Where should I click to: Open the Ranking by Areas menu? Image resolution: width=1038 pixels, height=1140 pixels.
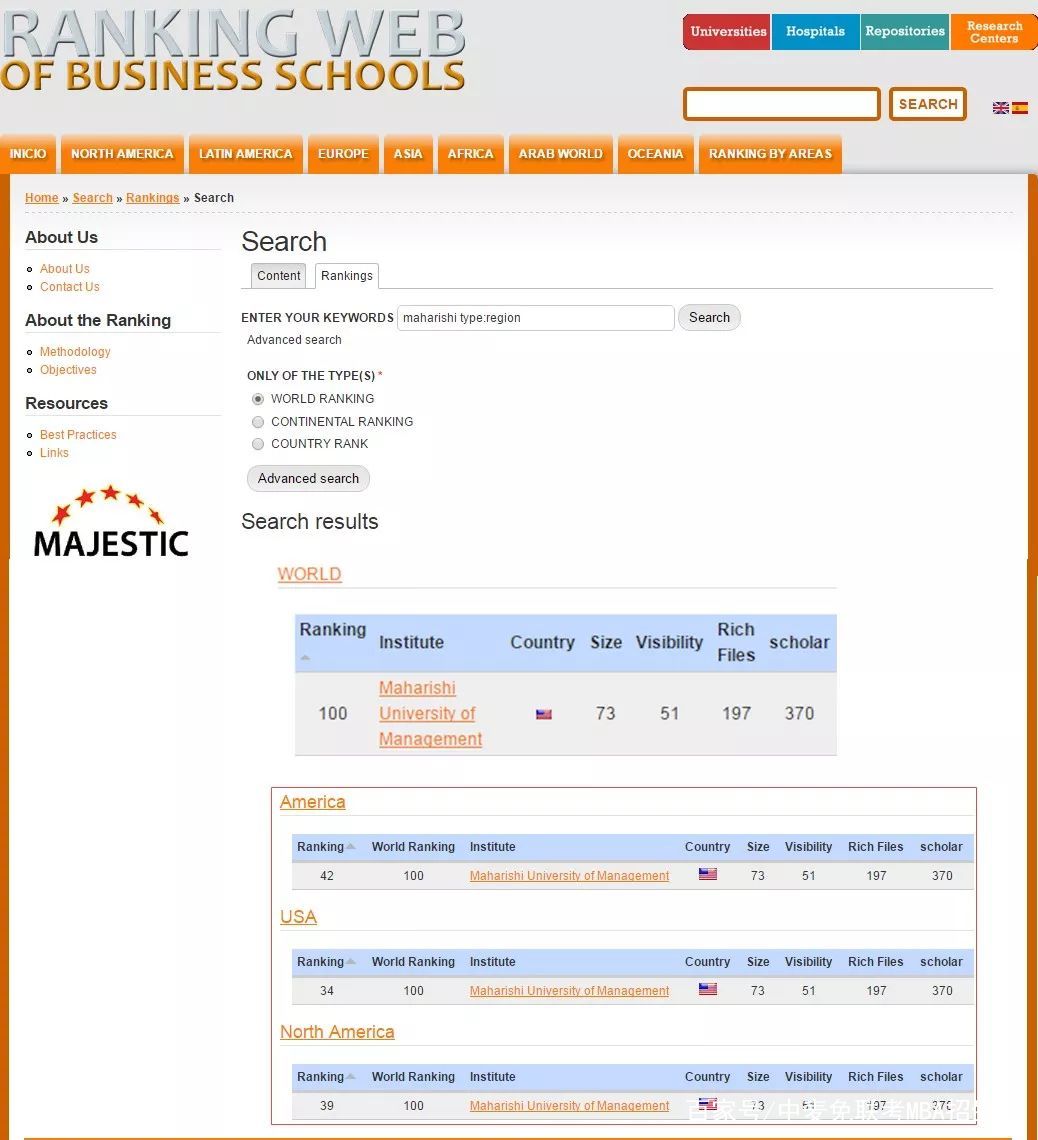(x=769, y=154)
